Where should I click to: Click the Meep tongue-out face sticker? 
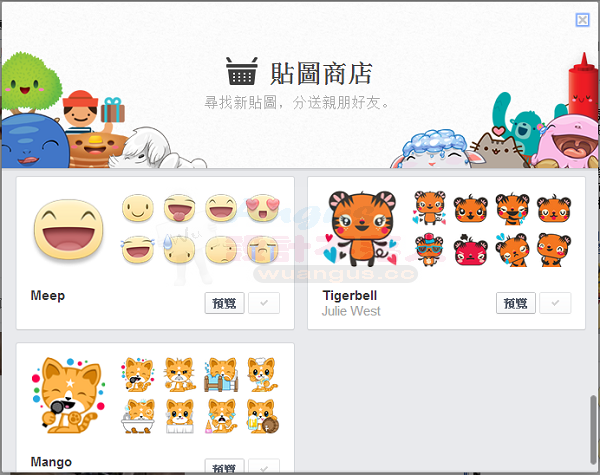coord(179,208)
